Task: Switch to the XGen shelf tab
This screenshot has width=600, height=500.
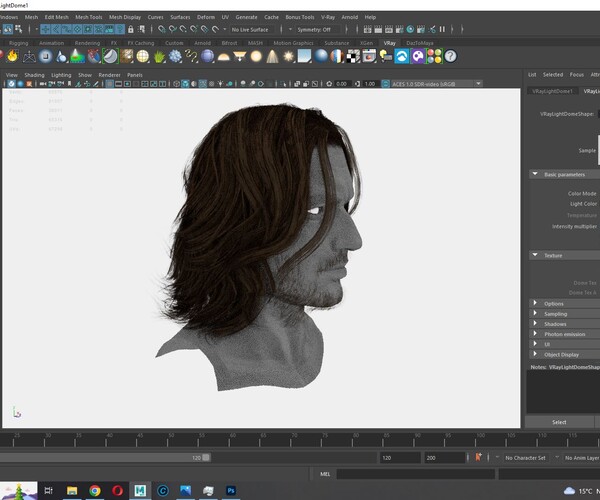Action: click(366, 43)
